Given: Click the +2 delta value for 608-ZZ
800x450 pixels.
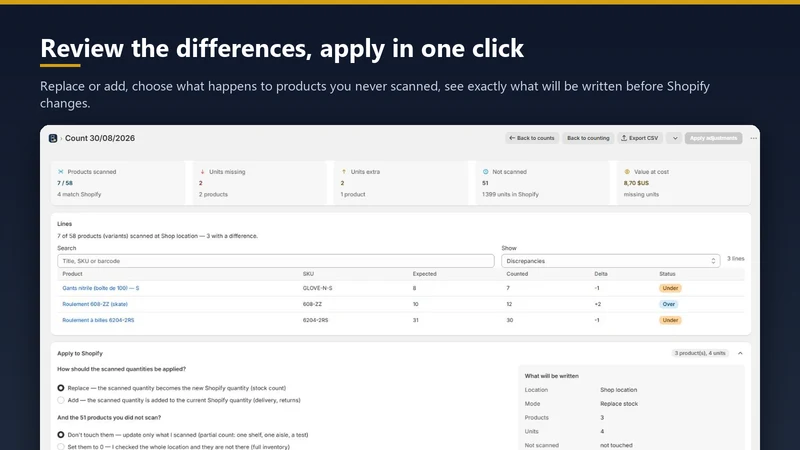Looking at the screenshot, I should (597, 304).
